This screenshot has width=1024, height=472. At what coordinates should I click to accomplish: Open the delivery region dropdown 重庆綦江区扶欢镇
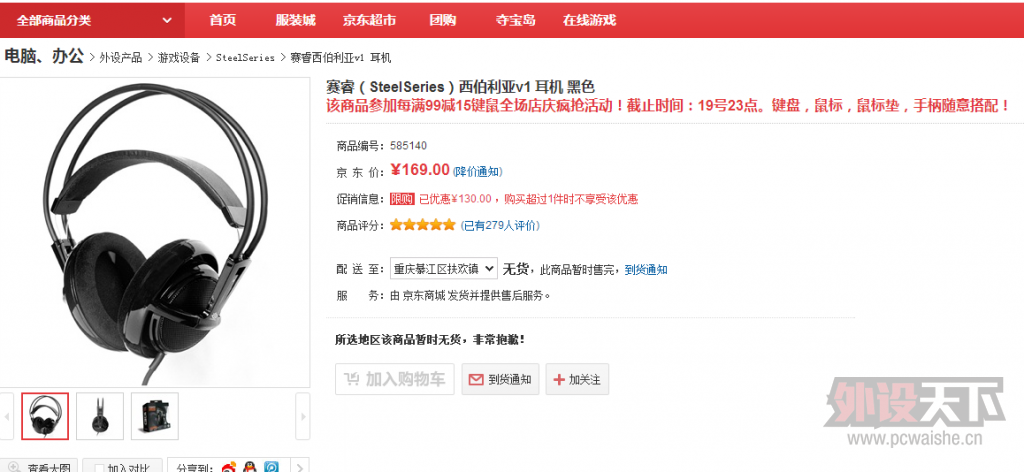(443, 268)
